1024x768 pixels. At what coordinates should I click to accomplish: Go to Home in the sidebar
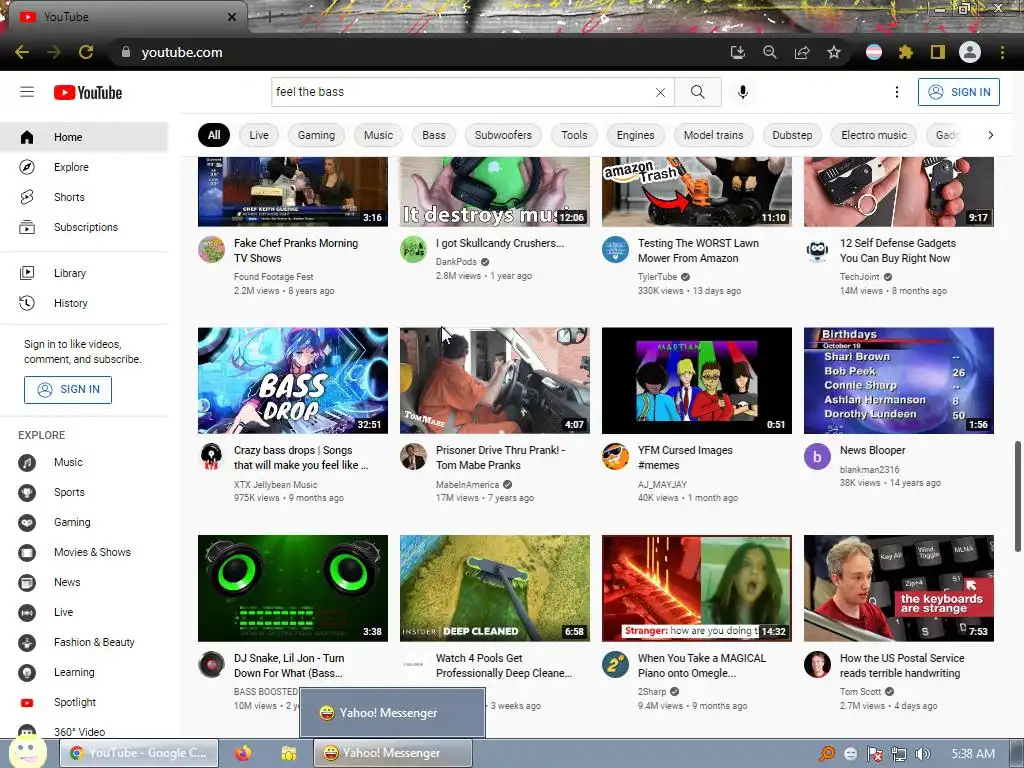84,137
